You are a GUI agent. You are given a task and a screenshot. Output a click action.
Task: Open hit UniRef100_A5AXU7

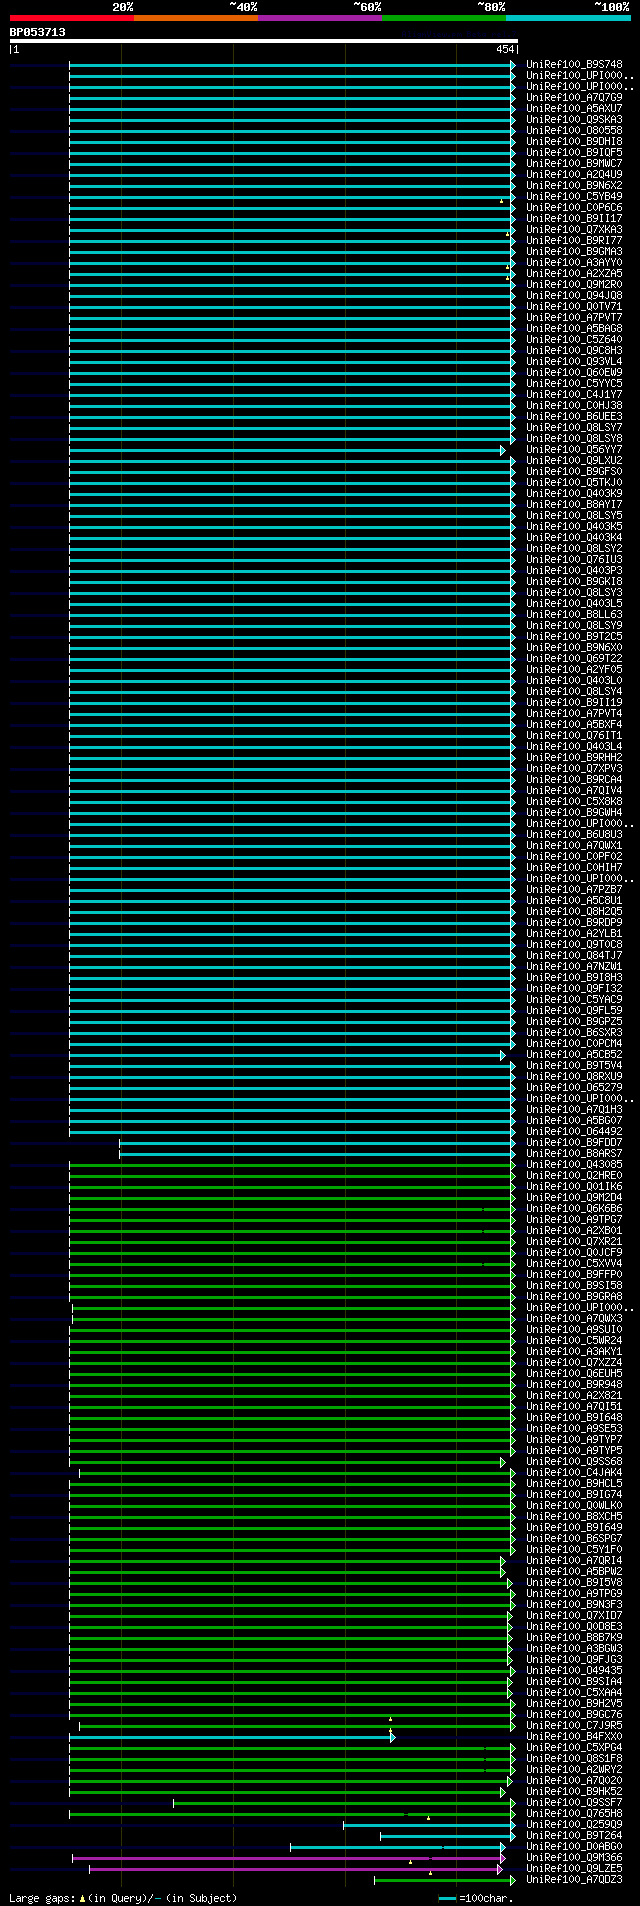pos(574,108)
